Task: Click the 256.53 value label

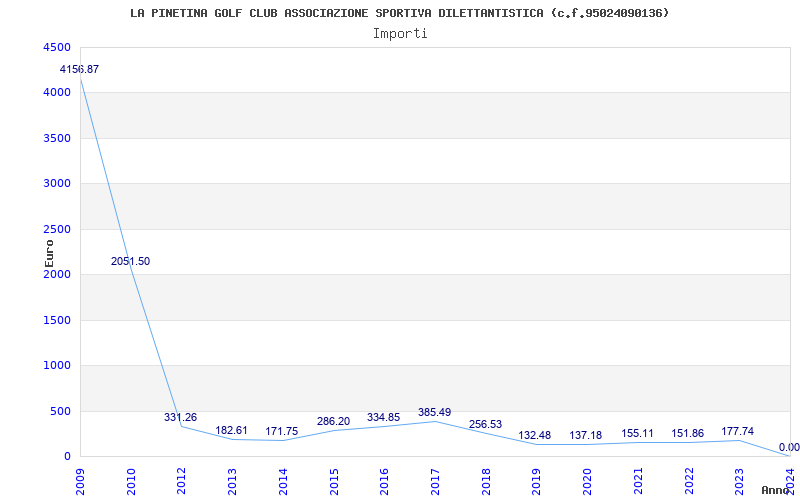Action: (x=485, y=424)
